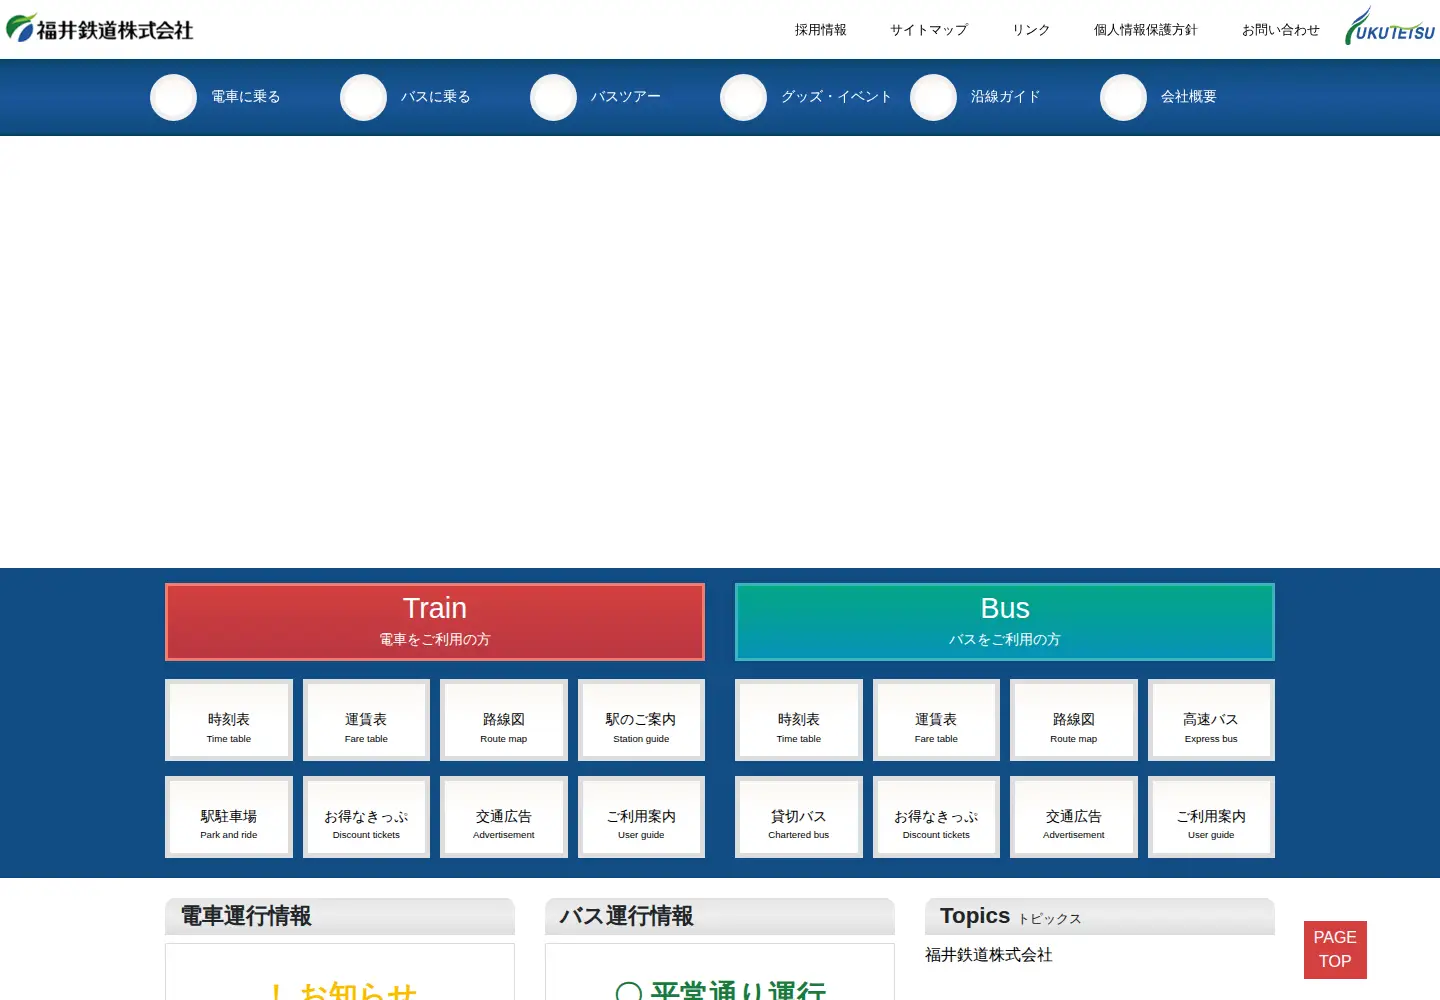Open Train ご利用案内 User guide tile
Image resolution: width=1440 pixels, height=1000 pixels.
641,817
